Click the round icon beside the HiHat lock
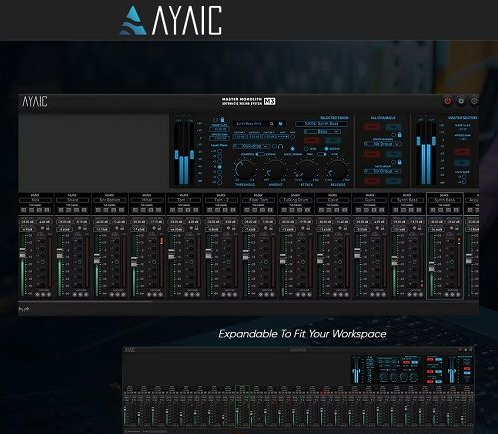498x434 pixels. pos(154,228)
